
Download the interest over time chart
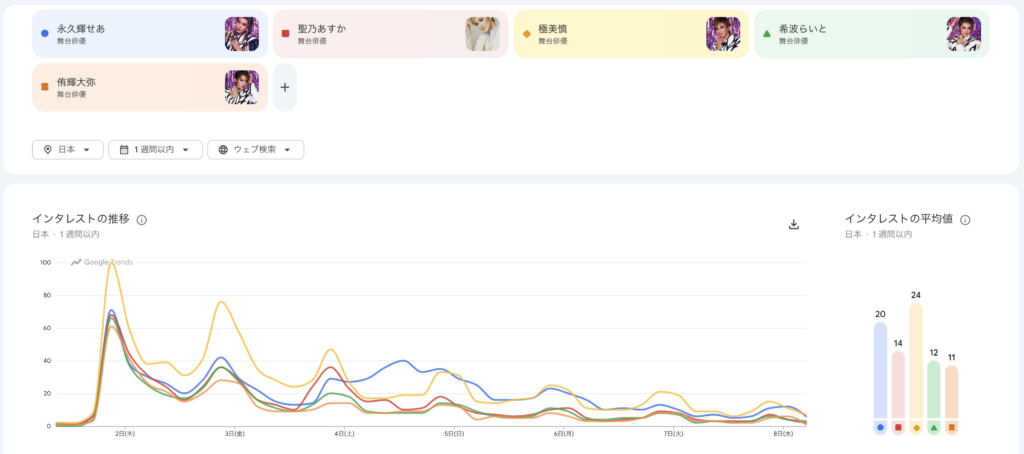pos(793,225)
